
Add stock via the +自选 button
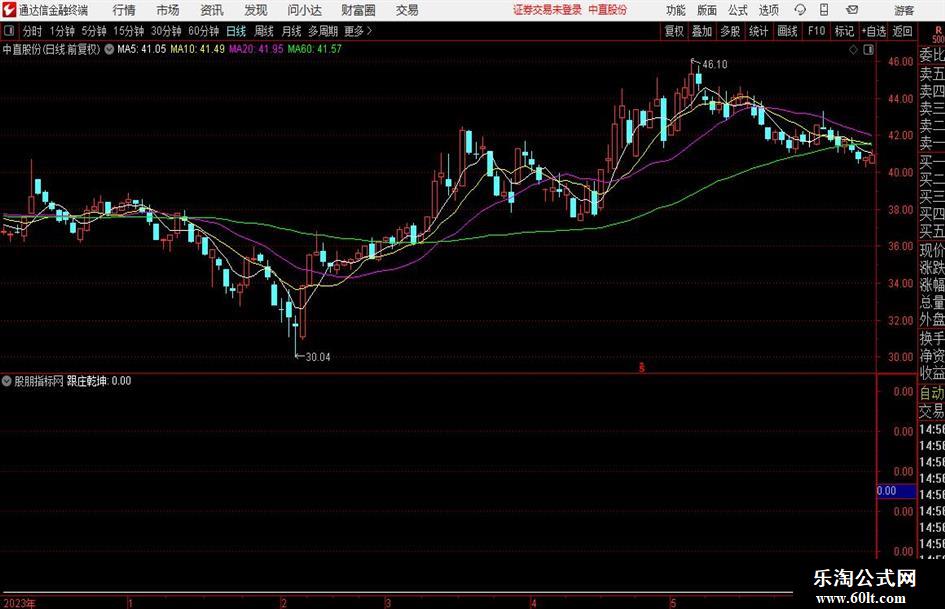pyautogui.click(x=874, y=31)
